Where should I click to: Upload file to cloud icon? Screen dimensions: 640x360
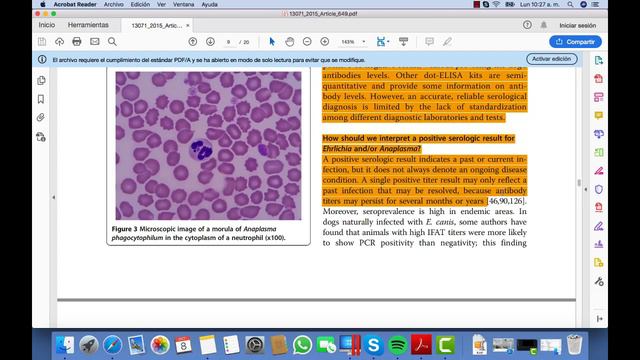tap(60, 42)
